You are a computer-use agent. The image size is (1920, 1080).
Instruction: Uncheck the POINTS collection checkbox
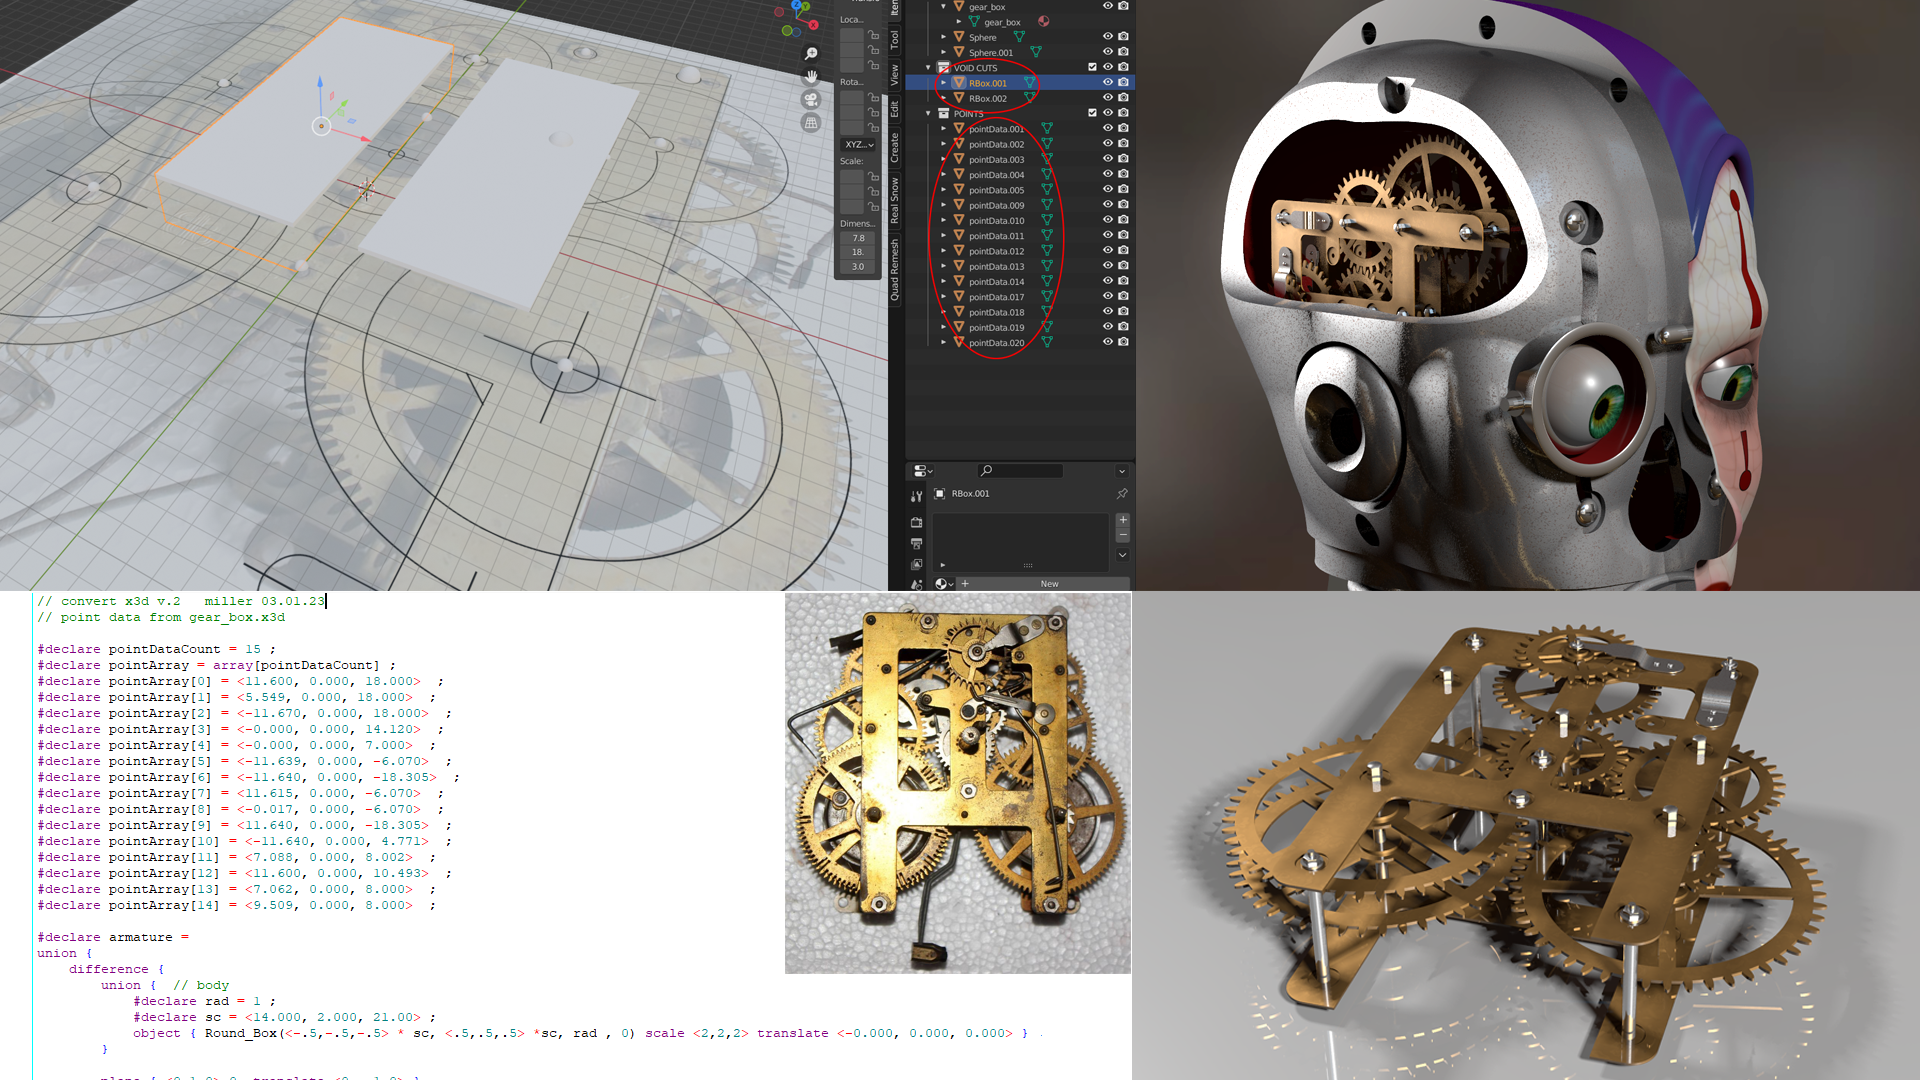(x=1092, y=113)
